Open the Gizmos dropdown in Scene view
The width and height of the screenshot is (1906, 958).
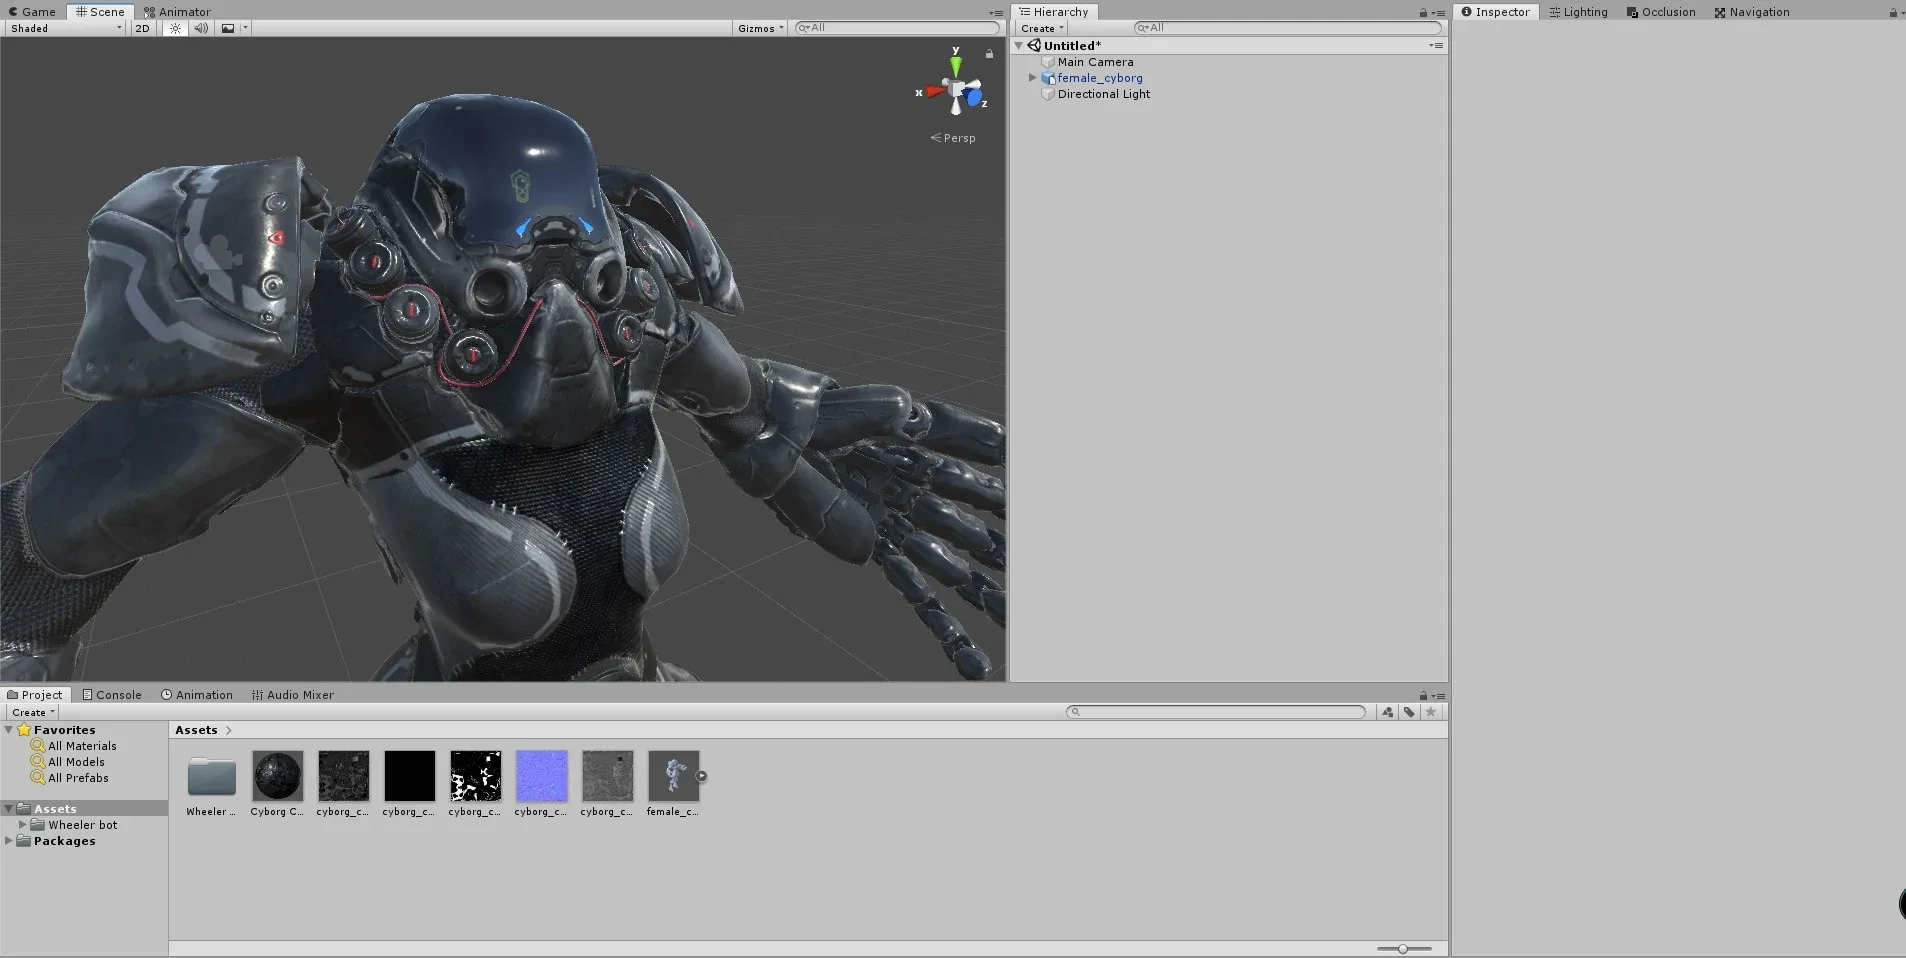[758, 28]
